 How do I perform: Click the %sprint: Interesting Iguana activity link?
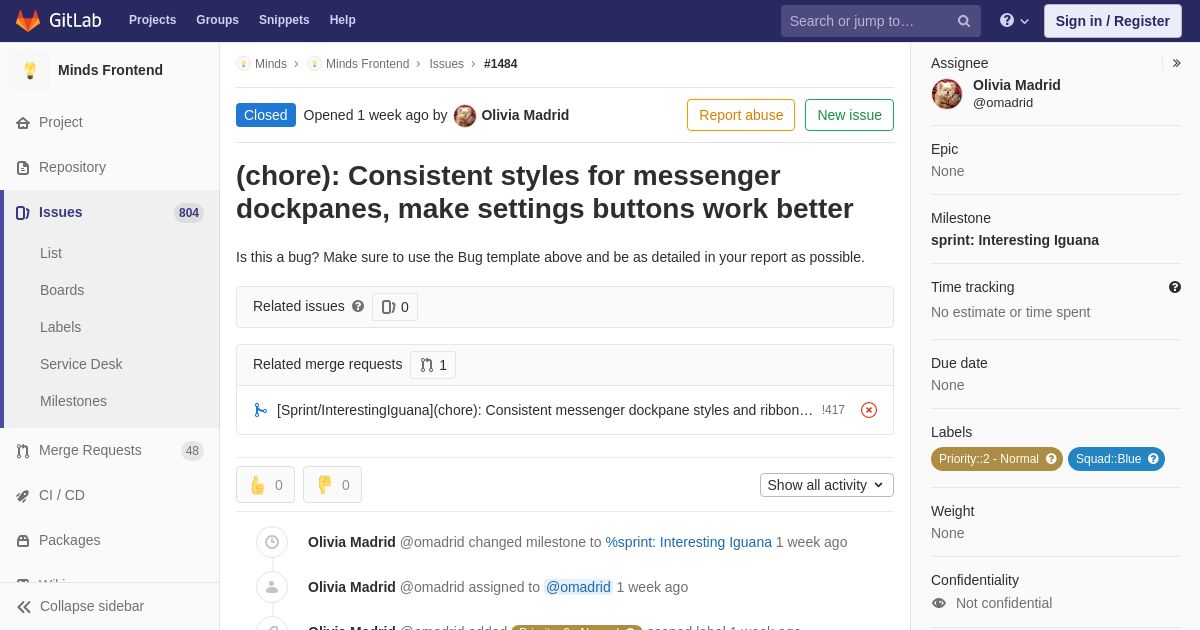pos(689,542)
